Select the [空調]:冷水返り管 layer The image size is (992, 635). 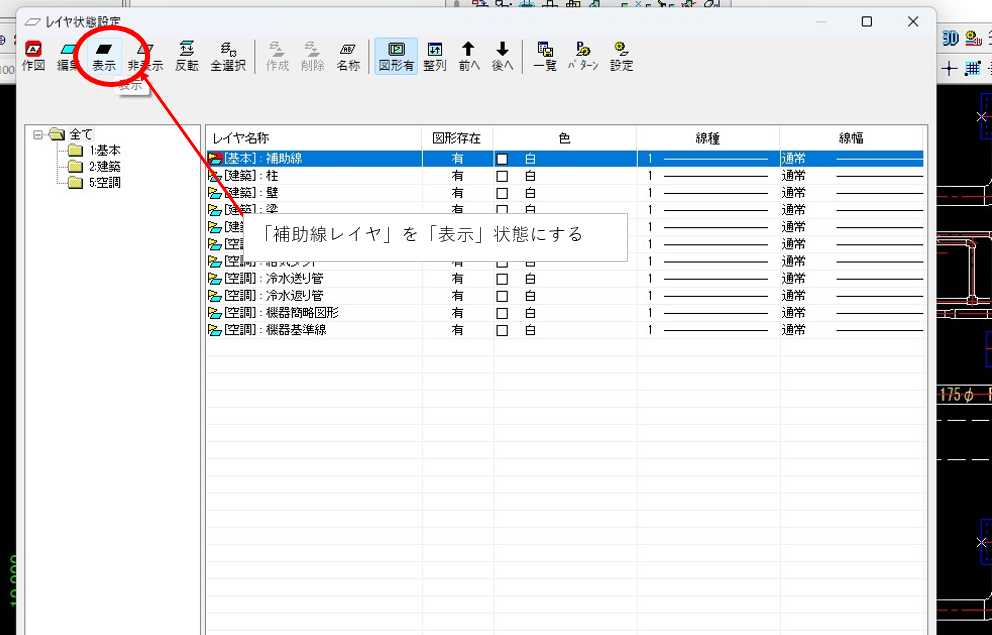(565, 295)
